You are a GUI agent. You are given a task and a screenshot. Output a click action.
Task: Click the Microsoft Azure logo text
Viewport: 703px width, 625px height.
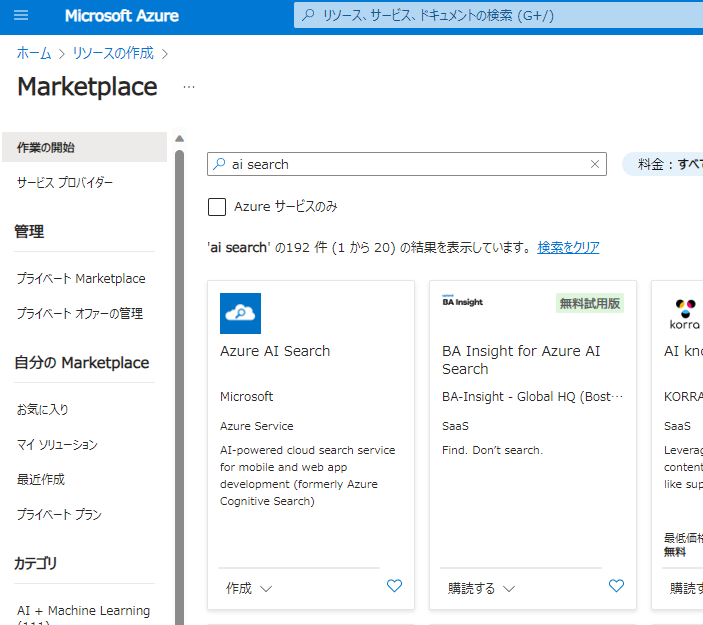tap(122, 16)
